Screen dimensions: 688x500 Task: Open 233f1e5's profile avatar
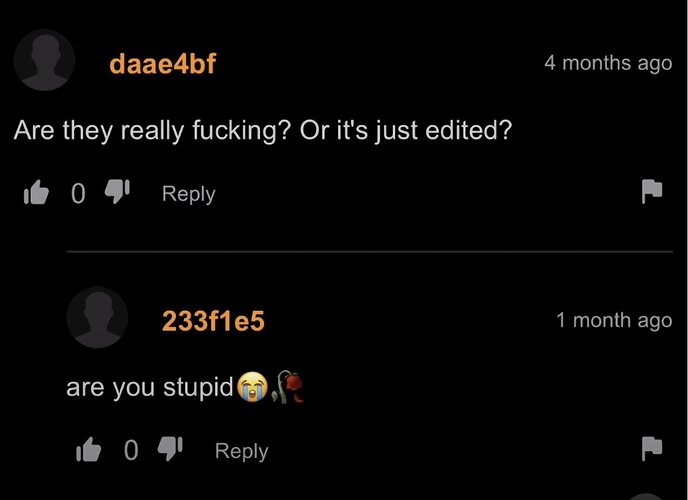[97, 317]
